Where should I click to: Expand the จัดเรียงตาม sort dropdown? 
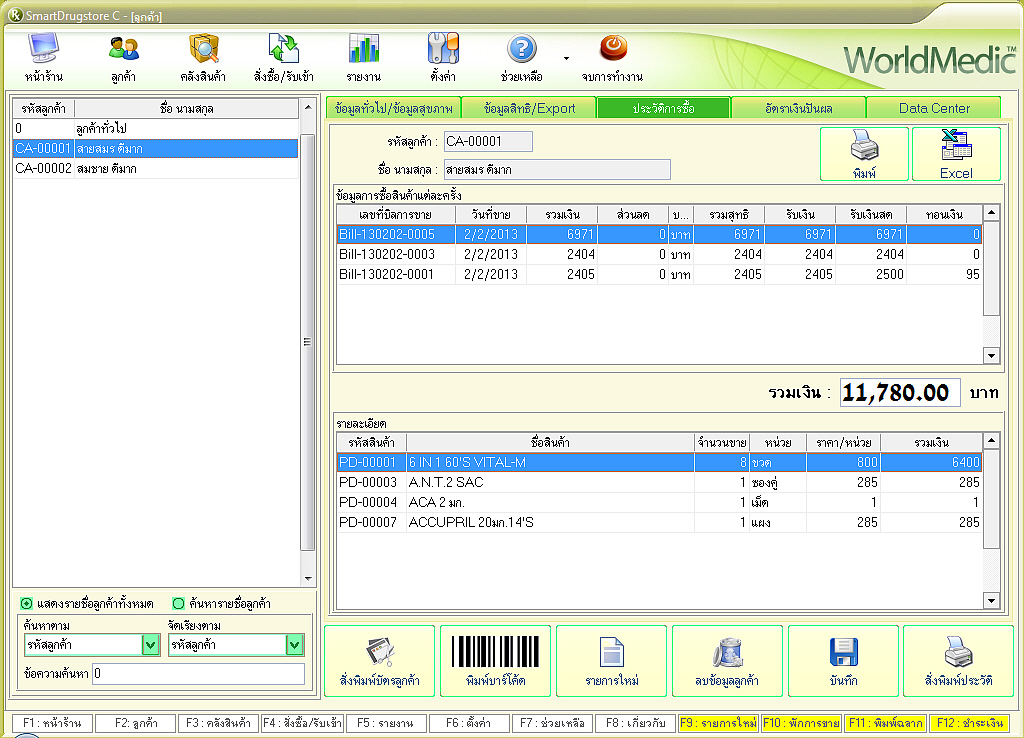293,646
